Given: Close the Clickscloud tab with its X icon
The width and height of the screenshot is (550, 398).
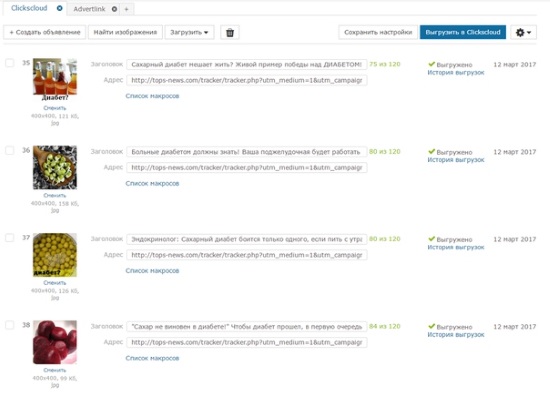Looking at the screenshot, I should point(60,8).
